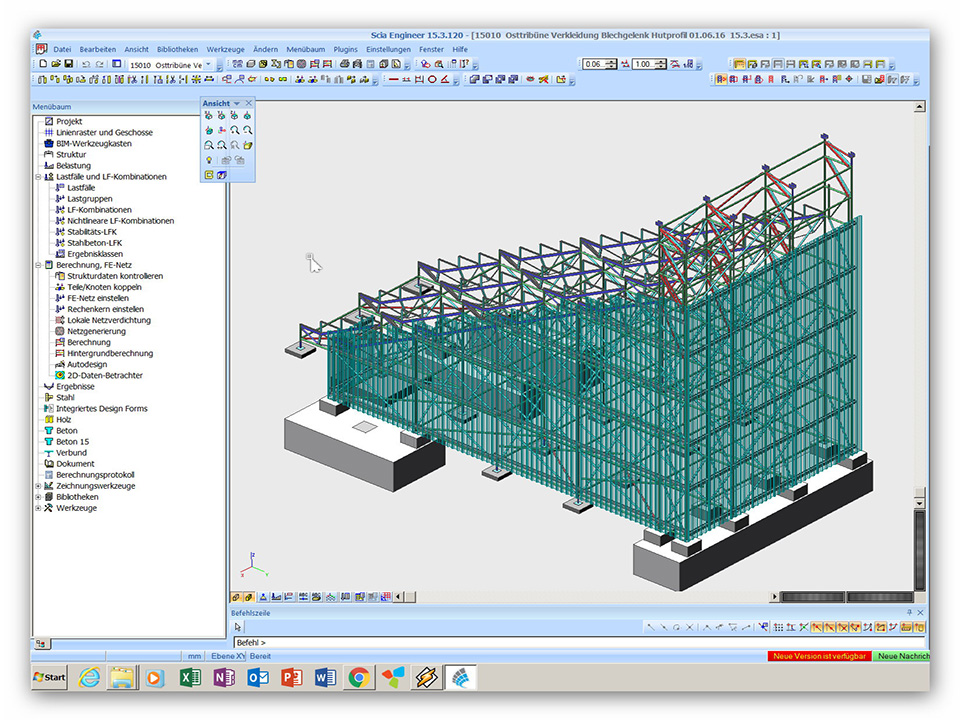Click the Google Chrome taskbar icon
The width and height of the screenshot is (960, 720).
click(359, 677)
